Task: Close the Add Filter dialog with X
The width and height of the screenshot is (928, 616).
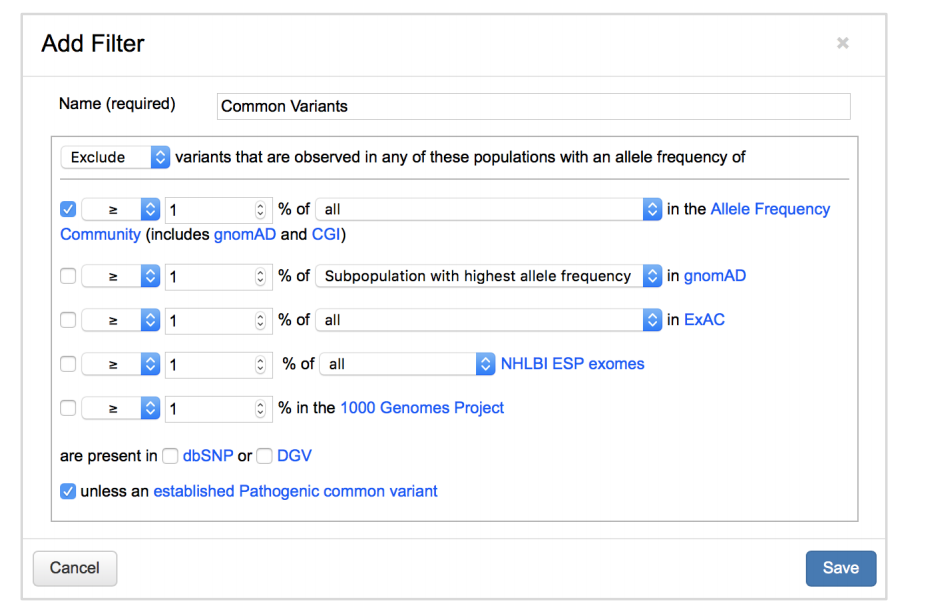Action: [843, 43]
